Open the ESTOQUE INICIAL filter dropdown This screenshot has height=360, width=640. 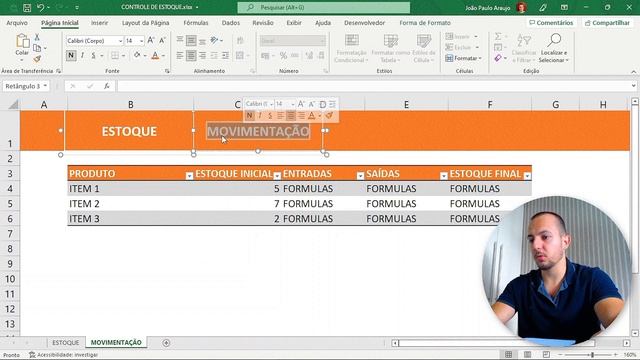(277, 176)
